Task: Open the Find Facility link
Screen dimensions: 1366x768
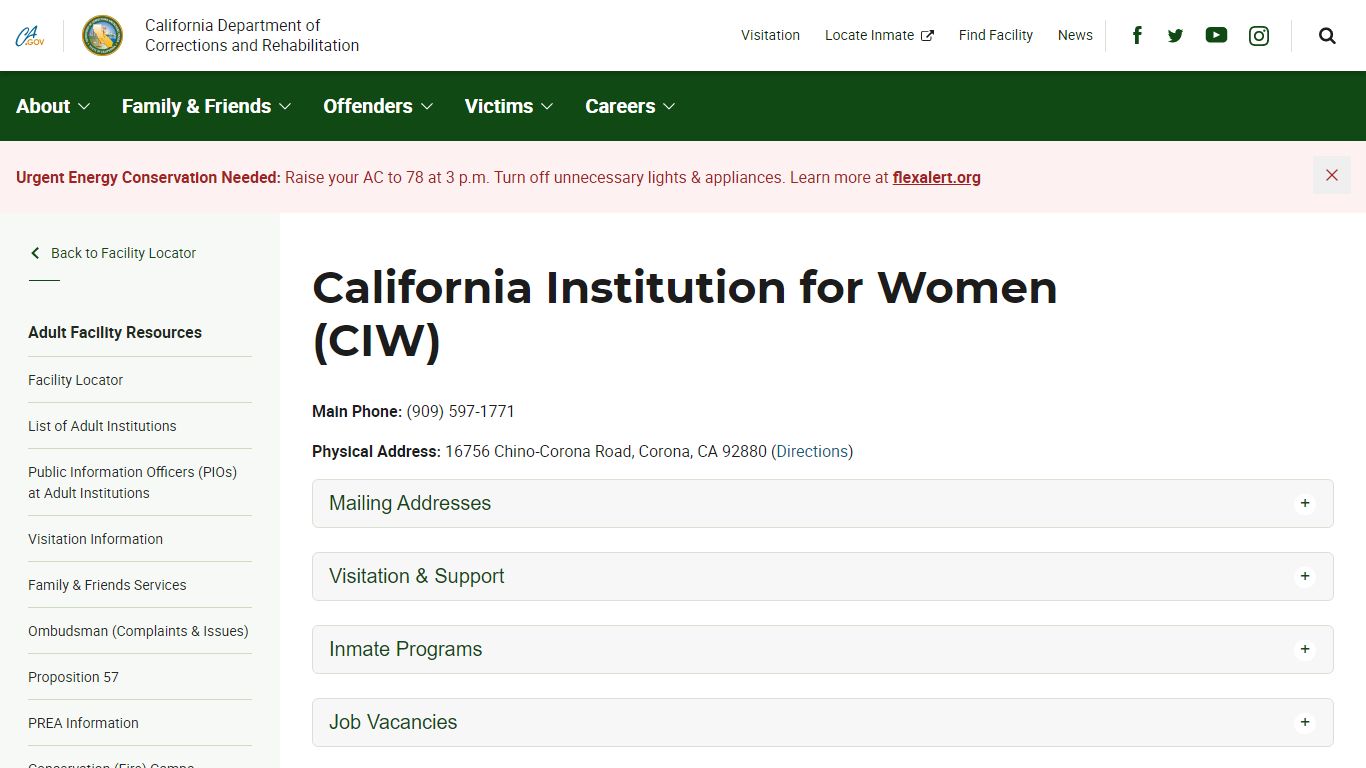Action: click(995, 35)
